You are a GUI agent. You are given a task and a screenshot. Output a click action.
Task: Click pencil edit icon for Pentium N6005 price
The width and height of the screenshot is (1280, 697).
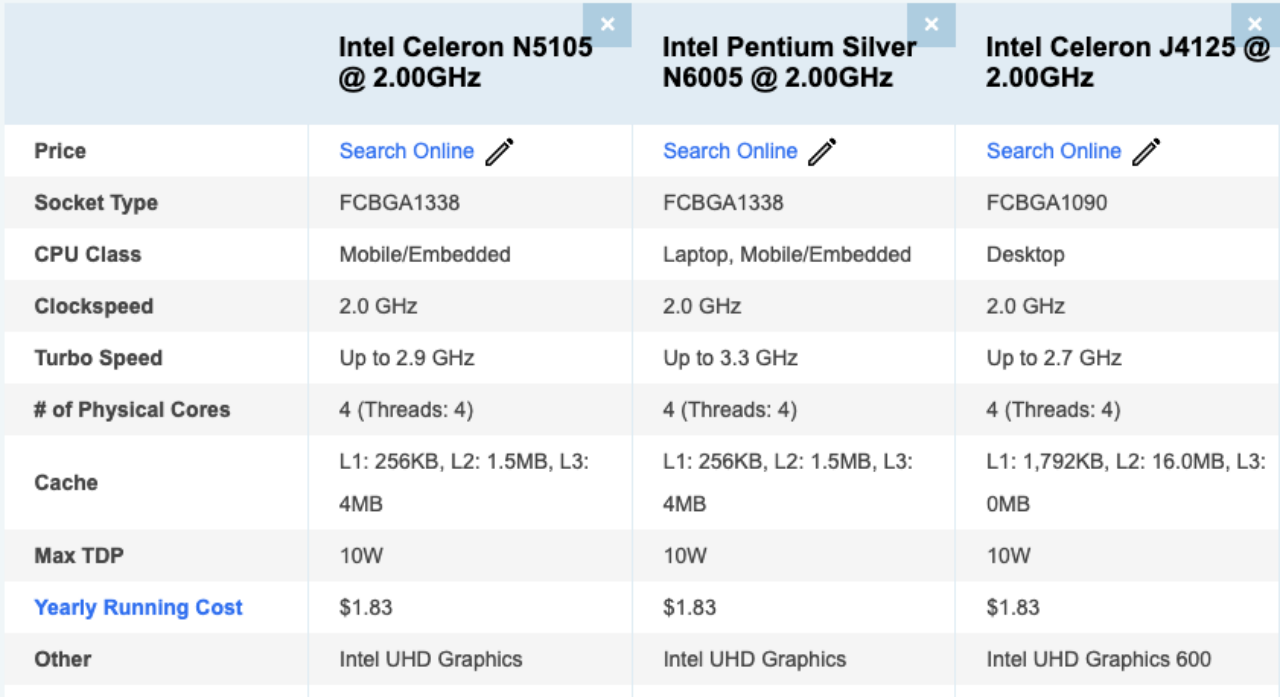coord(822,152)
